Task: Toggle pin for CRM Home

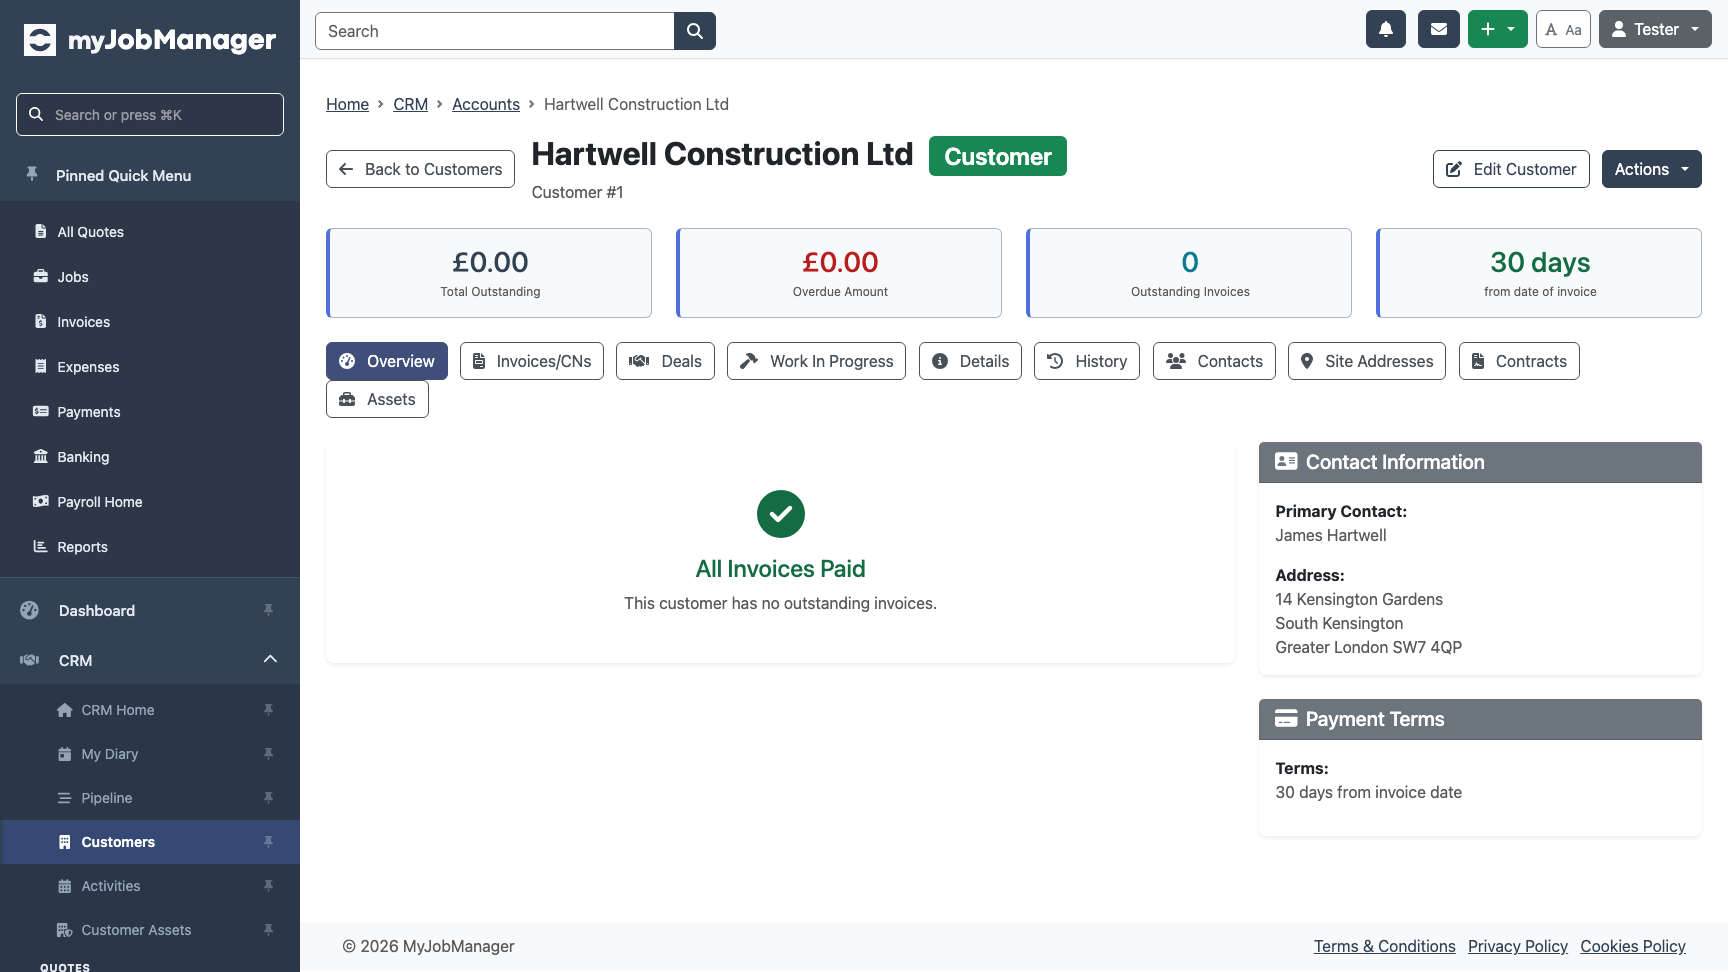Action: point(268,710)
